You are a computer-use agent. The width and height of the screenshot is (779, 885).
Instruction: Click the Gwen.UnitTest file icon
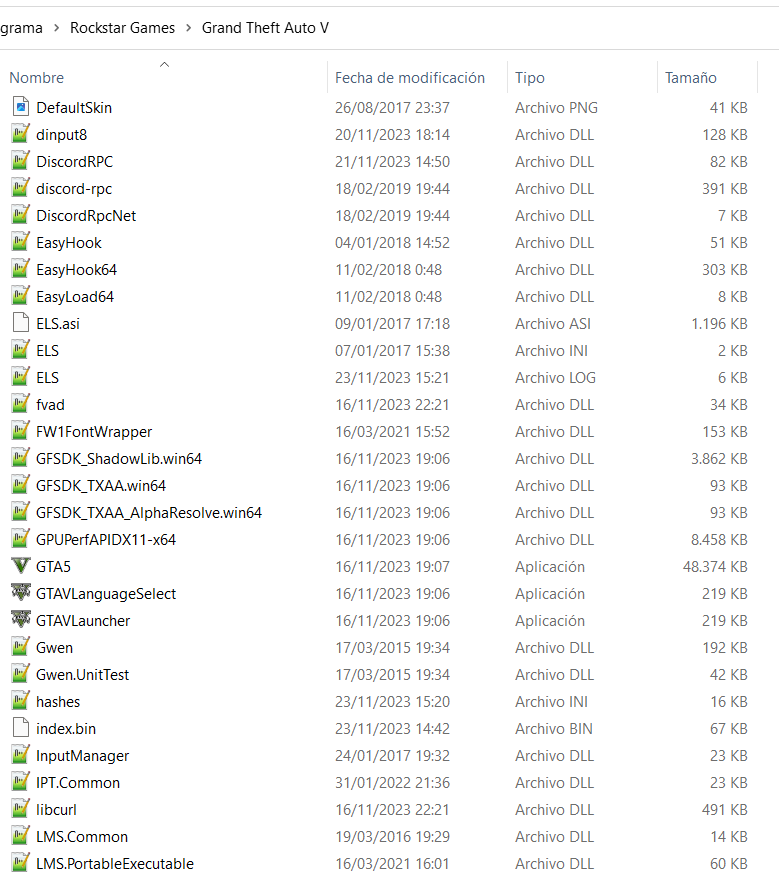[x=21, y=674]
